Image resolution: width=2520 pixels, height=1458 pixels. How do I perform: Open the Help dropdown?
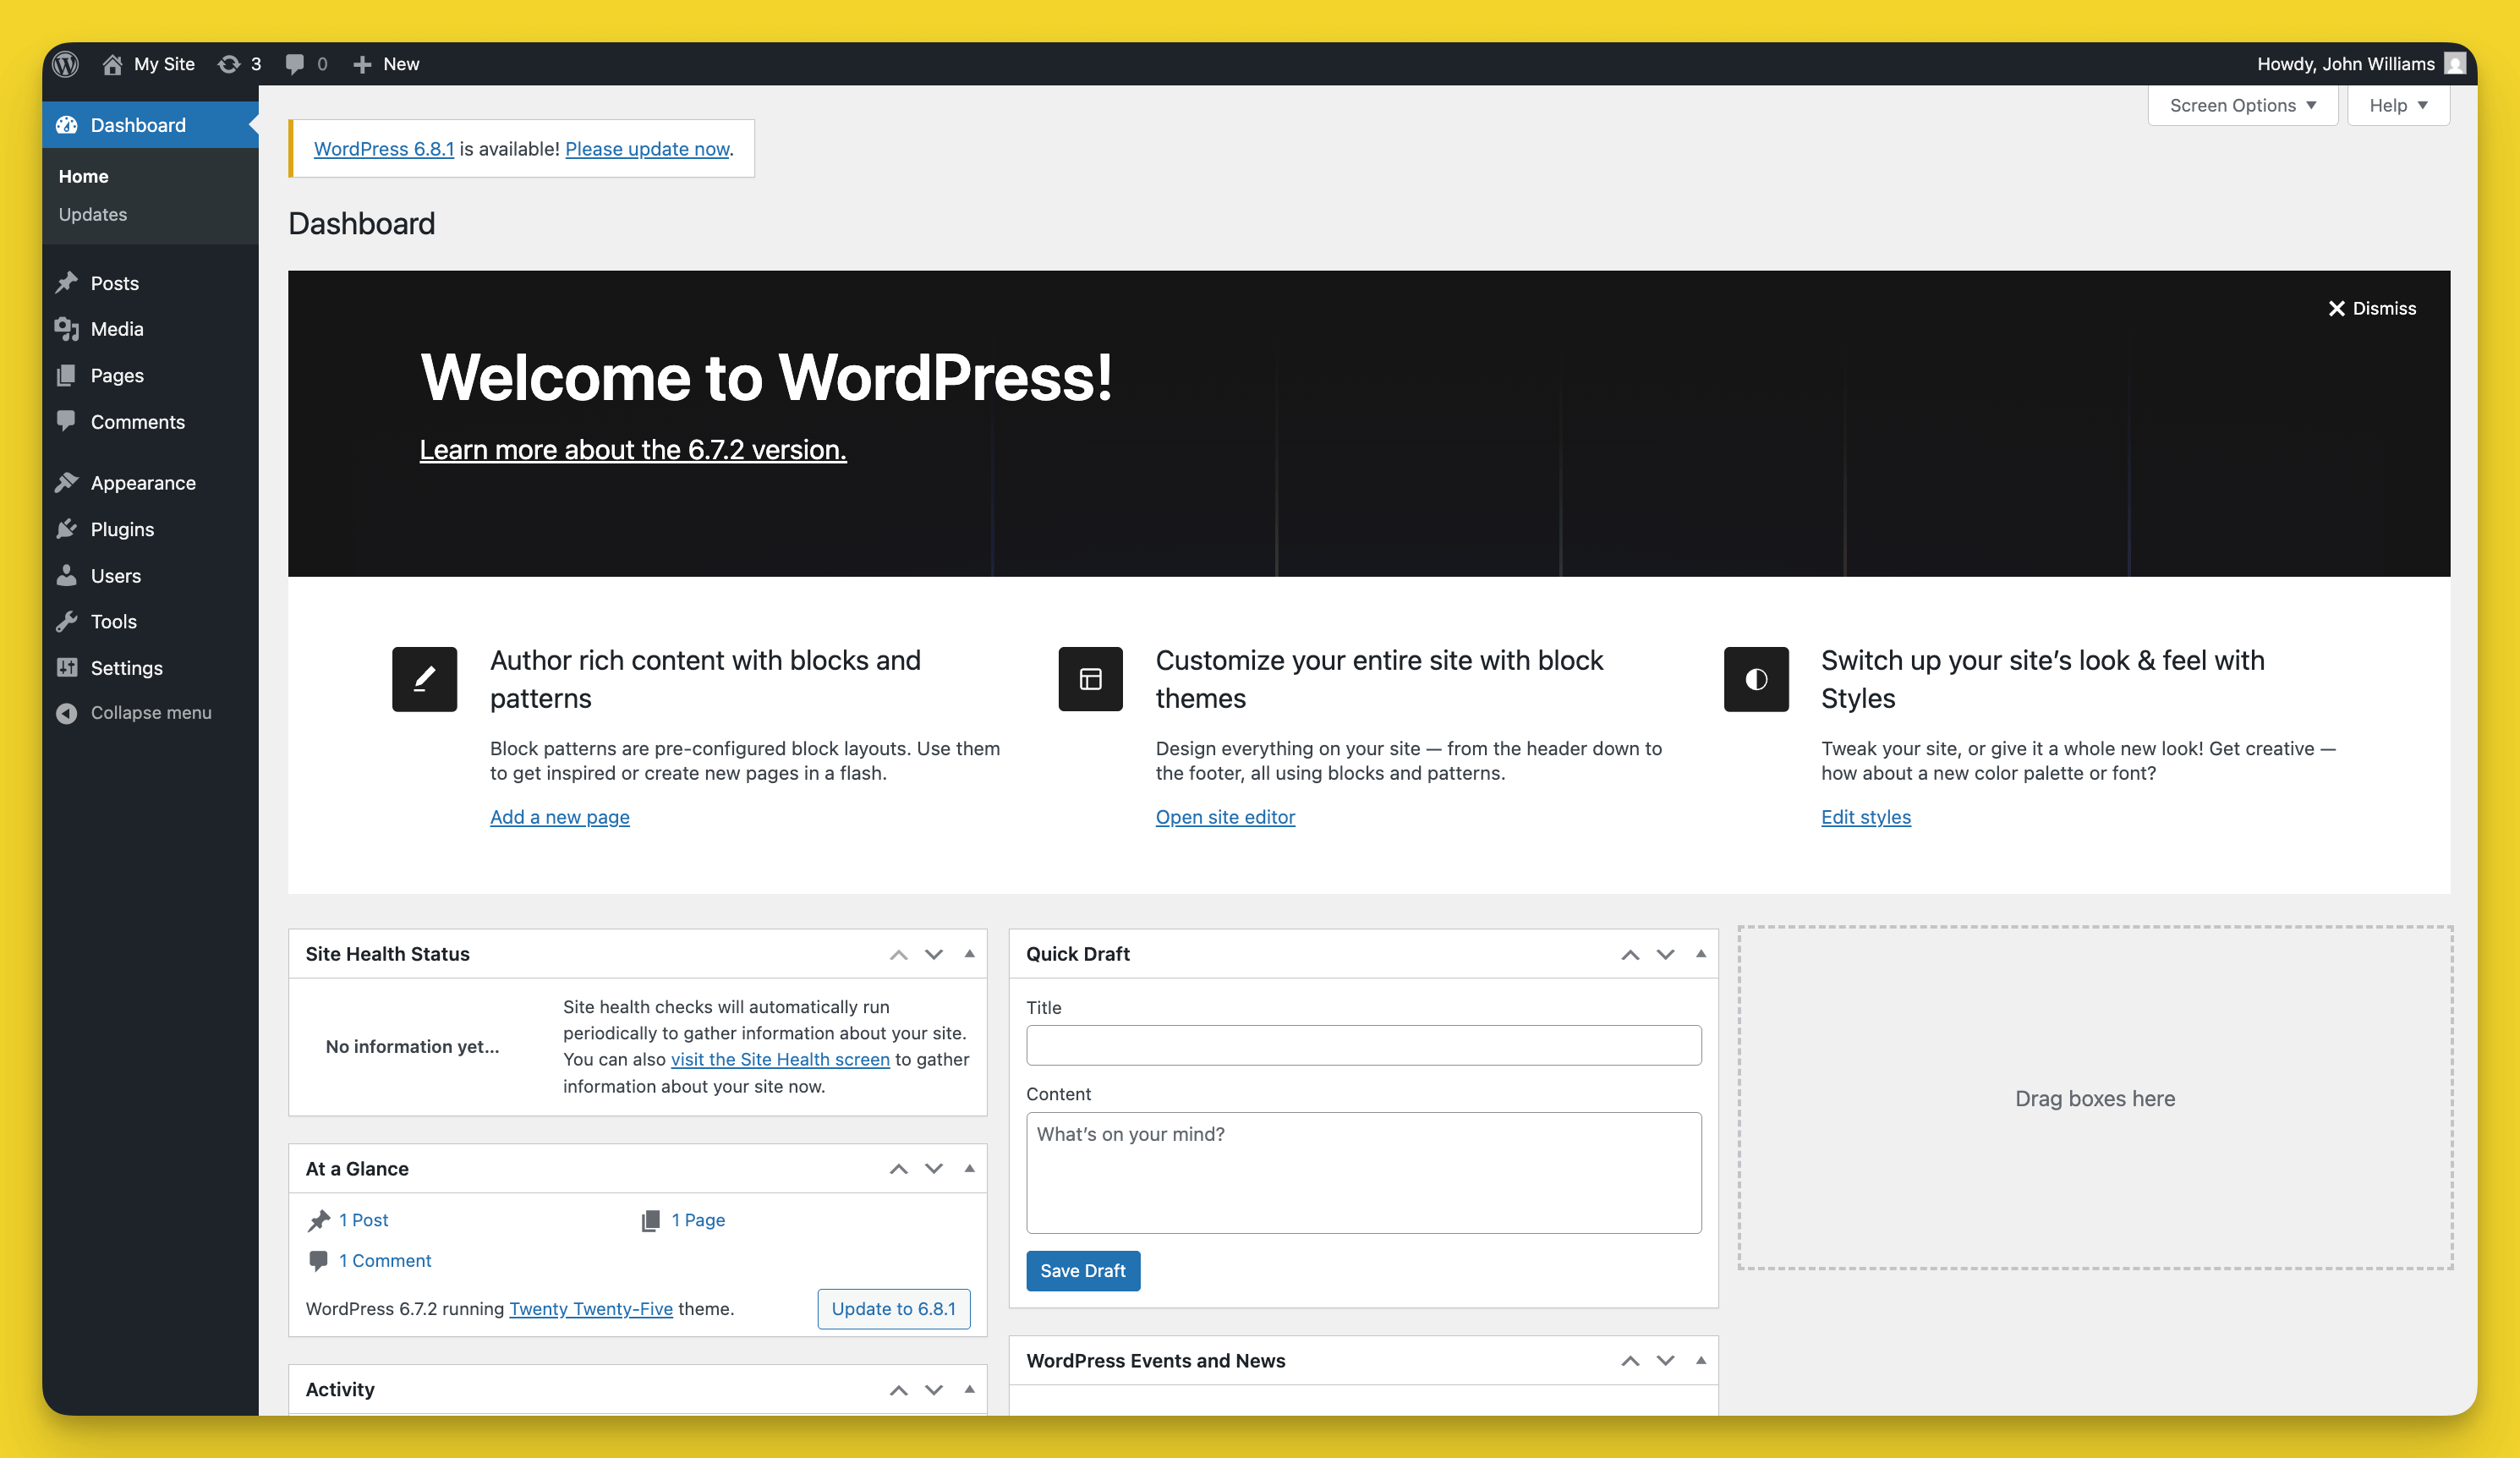pos(2397,105)
